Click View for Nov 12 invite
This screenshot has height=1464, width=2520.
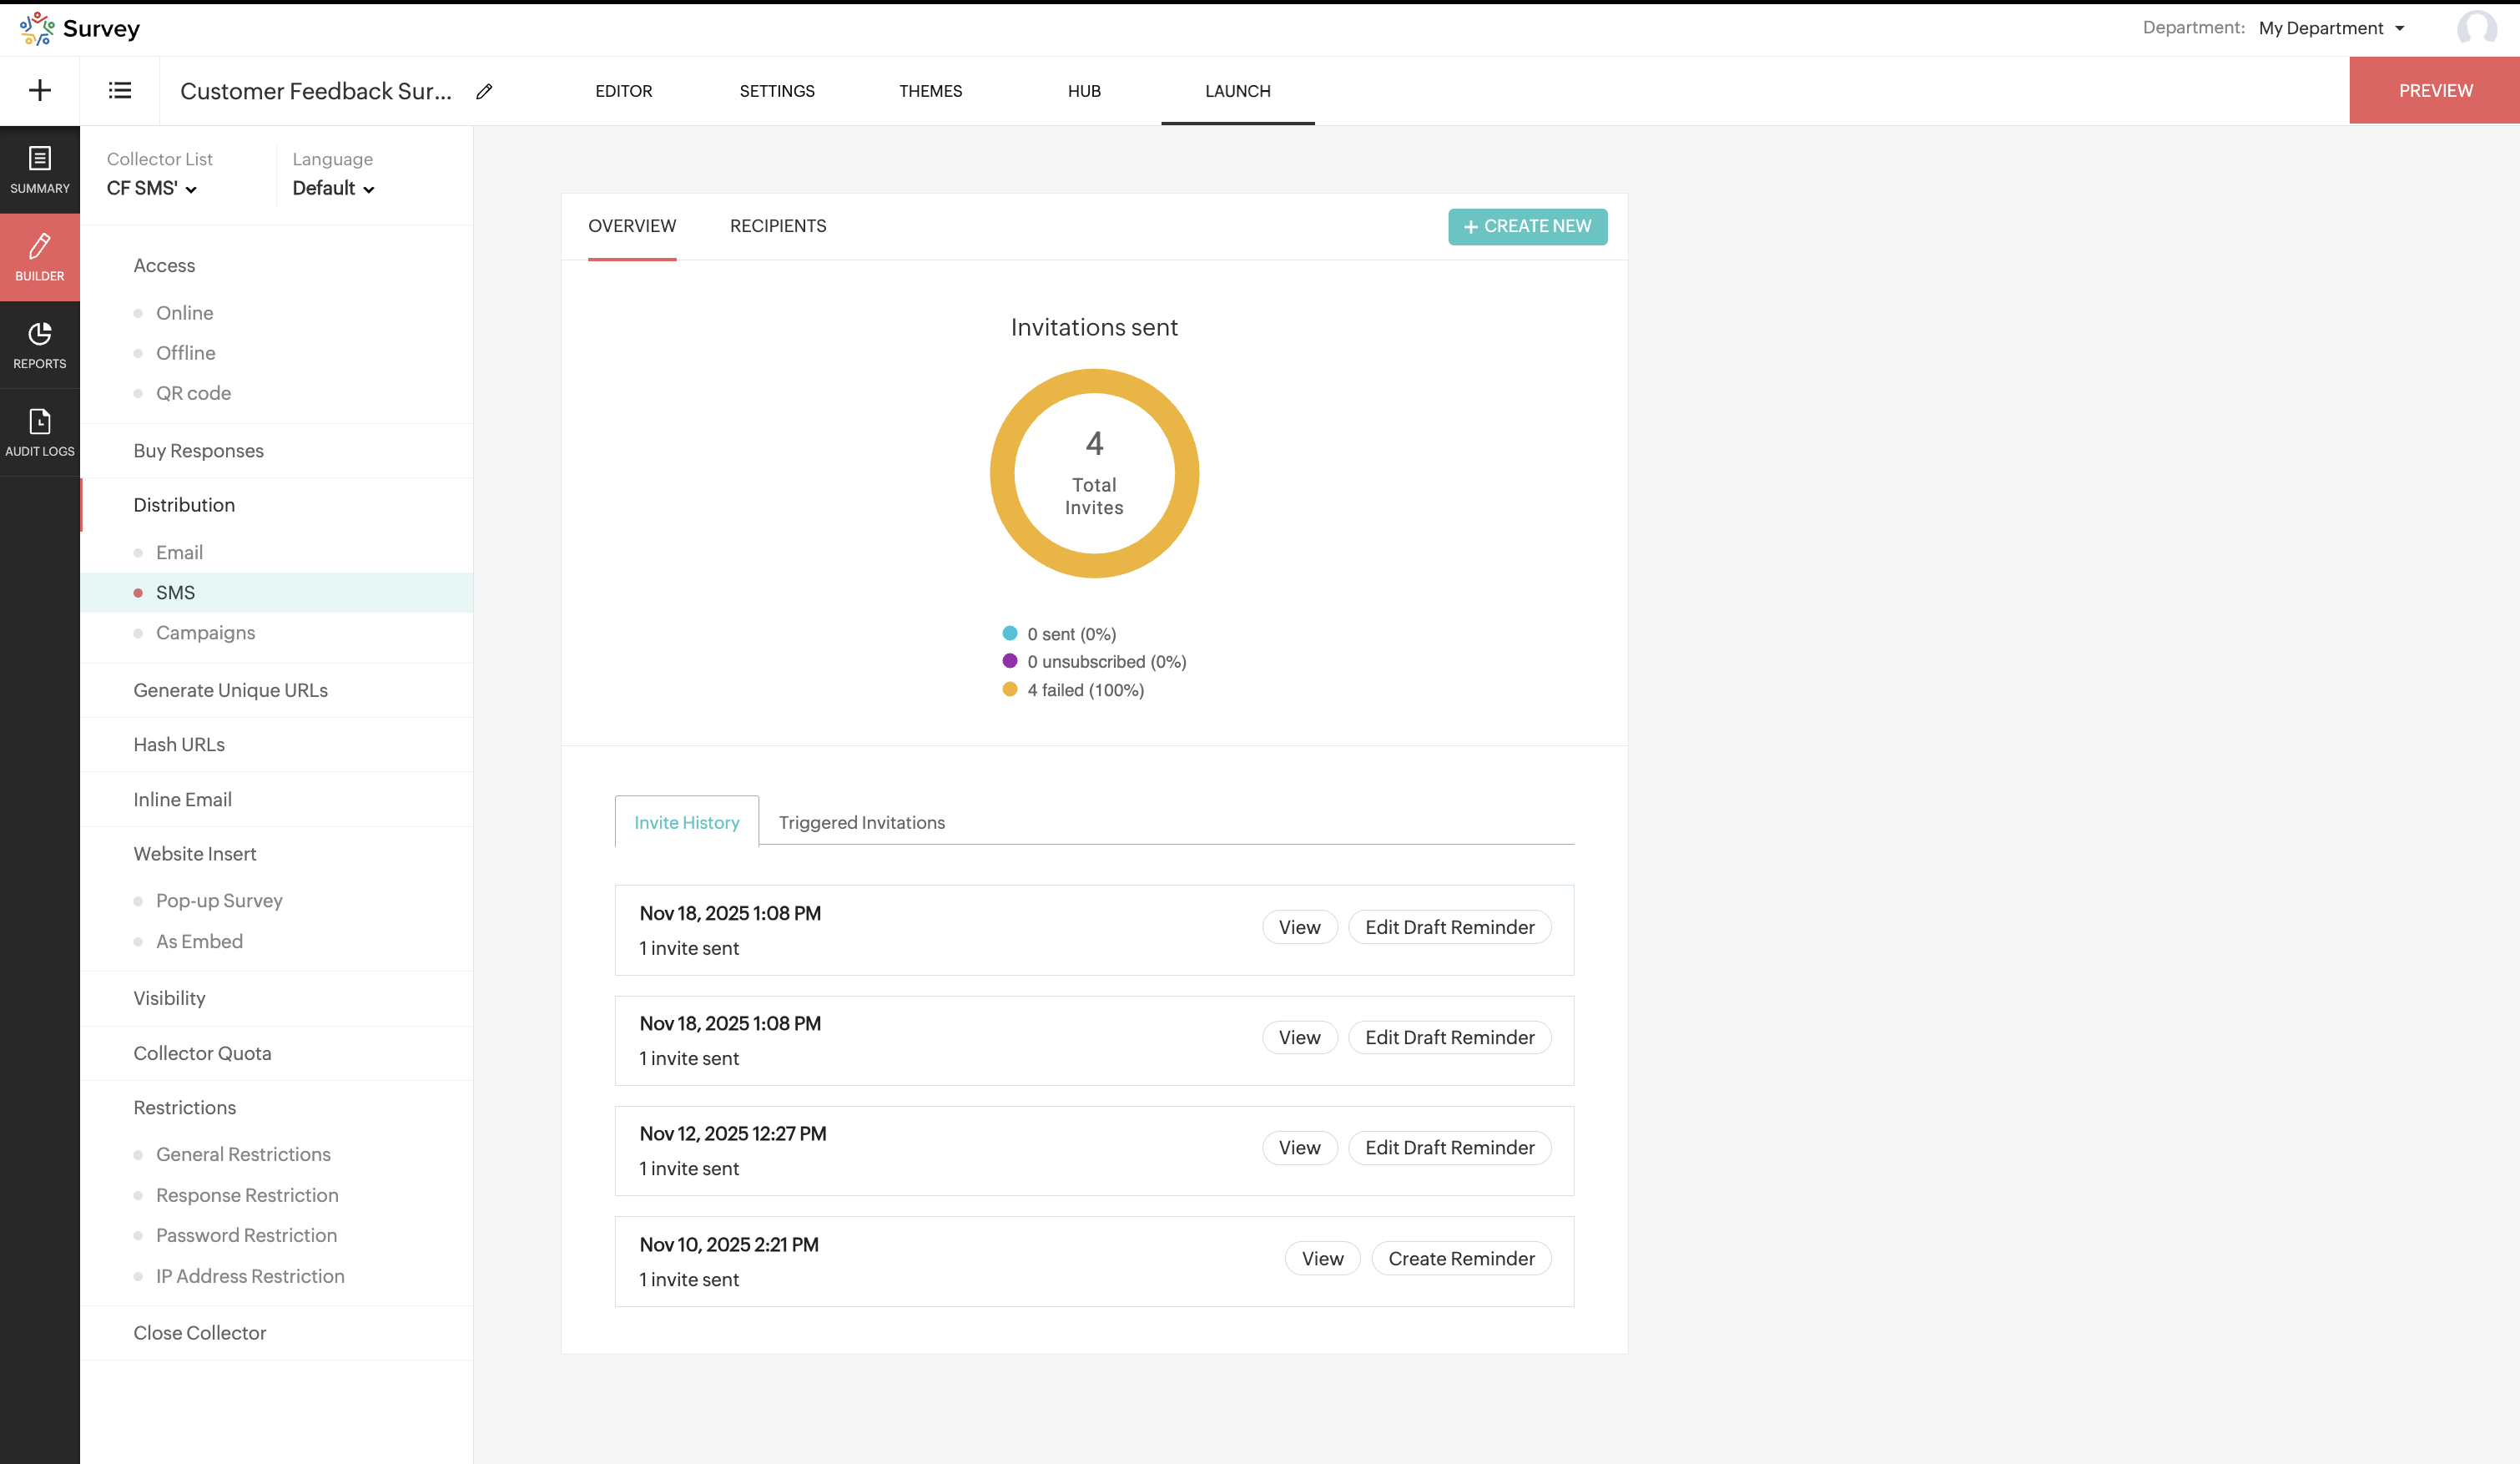coord(1298,1147)
